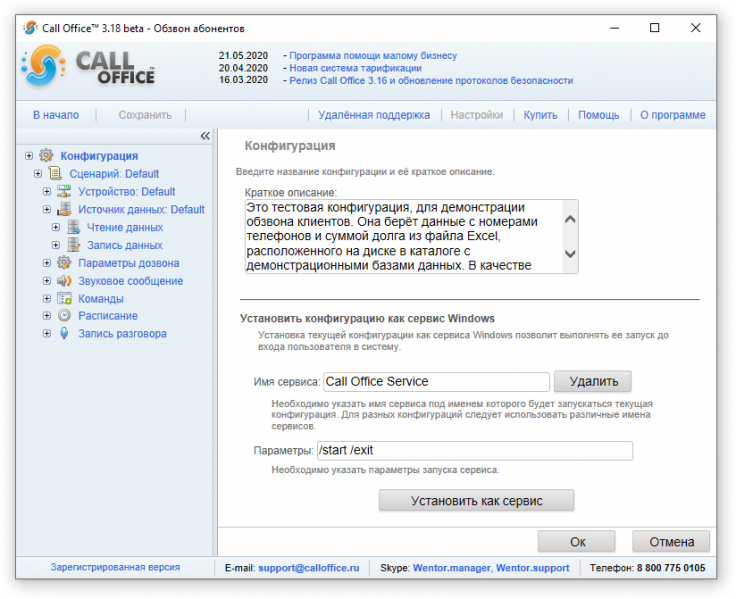736x599 pixels.
Task: Select Источник данных: Default tree label
Action: pos(141,209)
